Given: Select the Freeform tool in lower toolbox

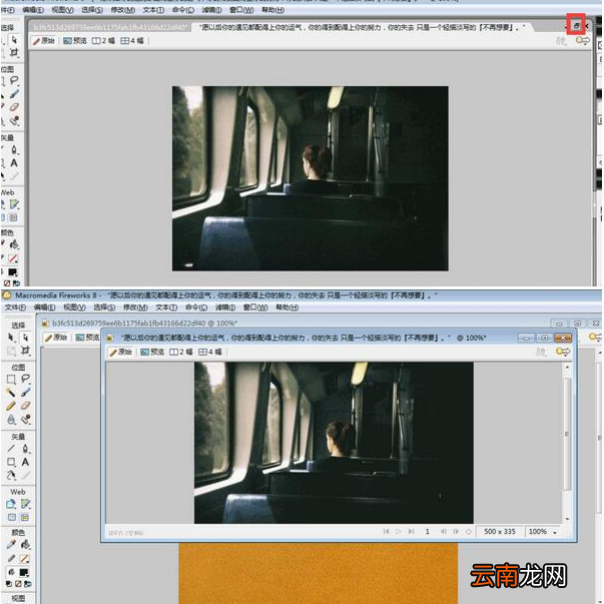Looking at the screenshot, I should pyautogui.click(x=11, y=475).
